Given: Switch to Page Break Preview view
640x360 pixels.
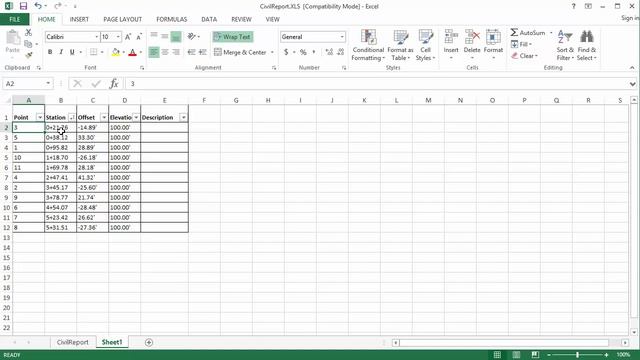Looking at the screenshot, I should point(535,355).
